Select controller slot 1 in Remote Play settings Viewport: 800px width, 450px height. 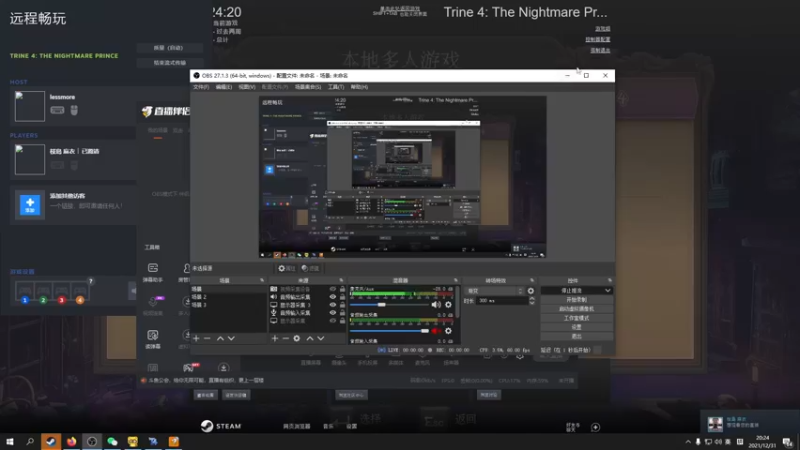(24, 293)
